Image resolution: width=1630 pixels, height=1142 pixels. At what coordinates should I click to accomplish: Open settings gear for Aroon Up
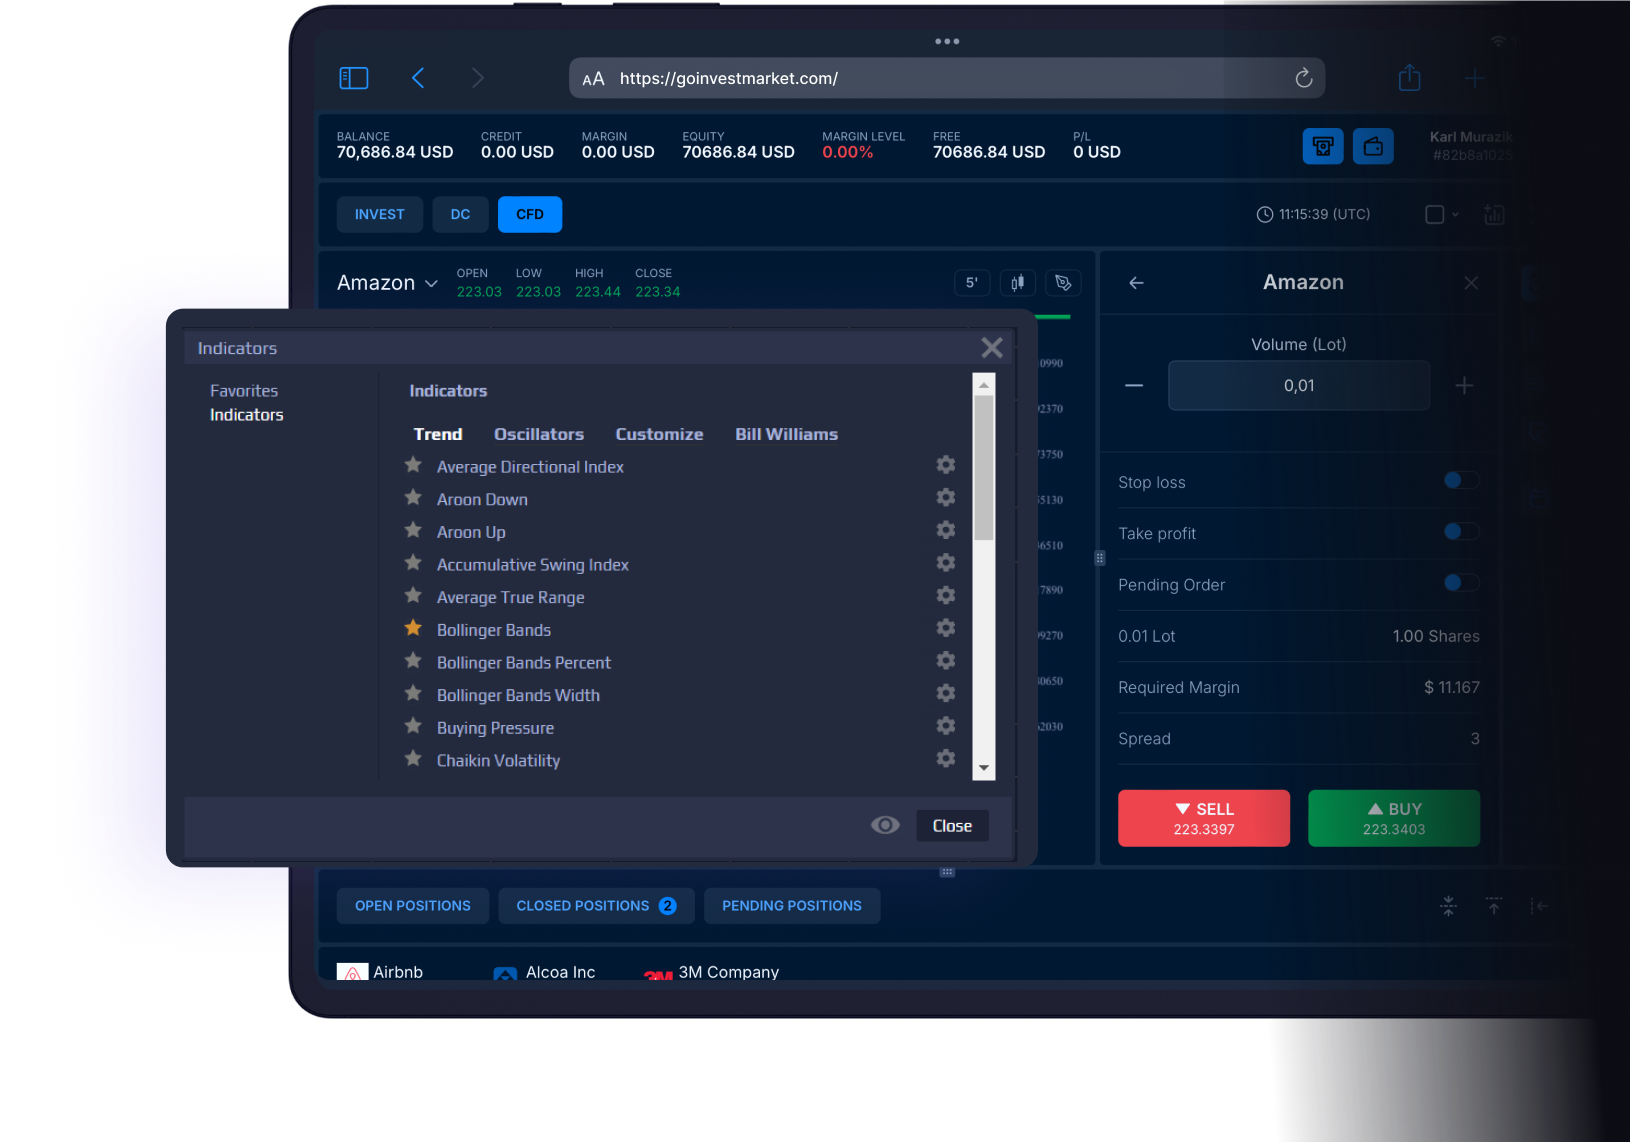(946, 530)
